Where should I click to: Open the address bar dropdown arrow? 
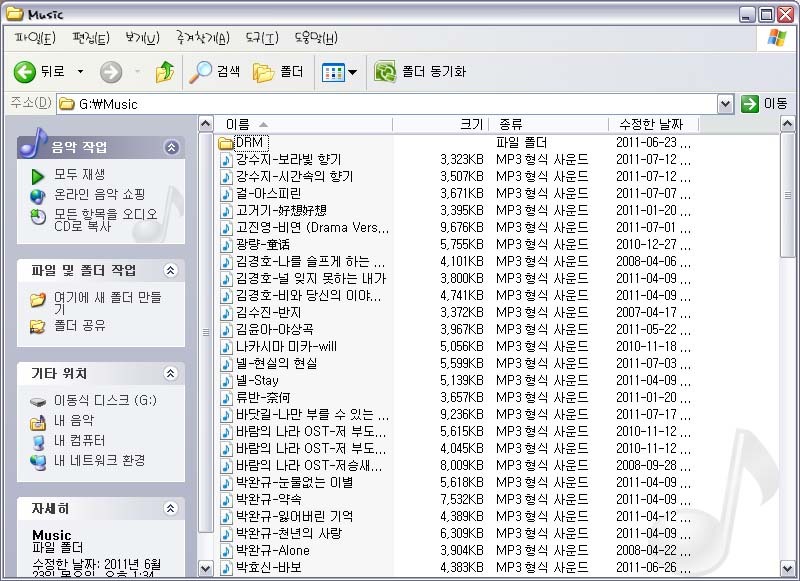click(726, 104)
